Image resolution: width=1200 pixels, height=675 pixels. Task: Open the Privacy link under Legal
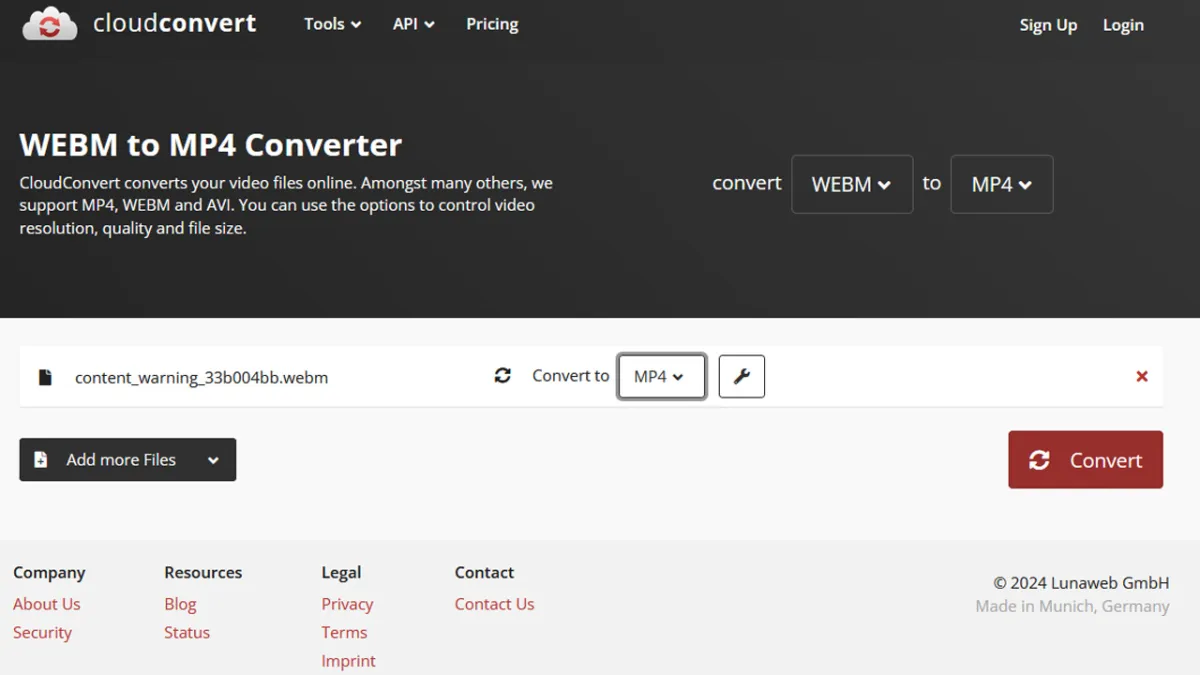[347, 604]
